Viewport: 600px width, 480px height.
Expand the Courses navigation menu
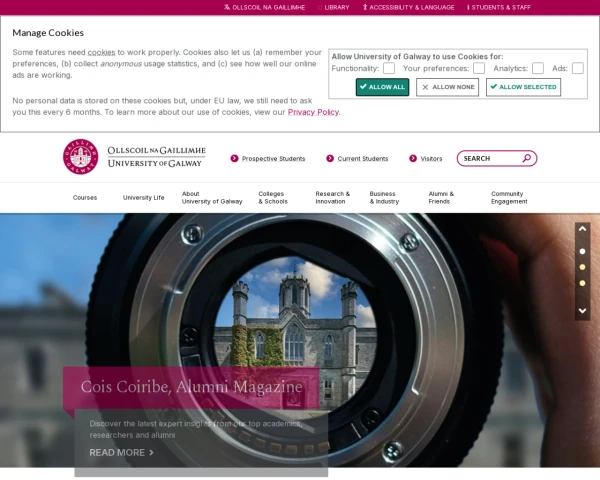[85, 198]
